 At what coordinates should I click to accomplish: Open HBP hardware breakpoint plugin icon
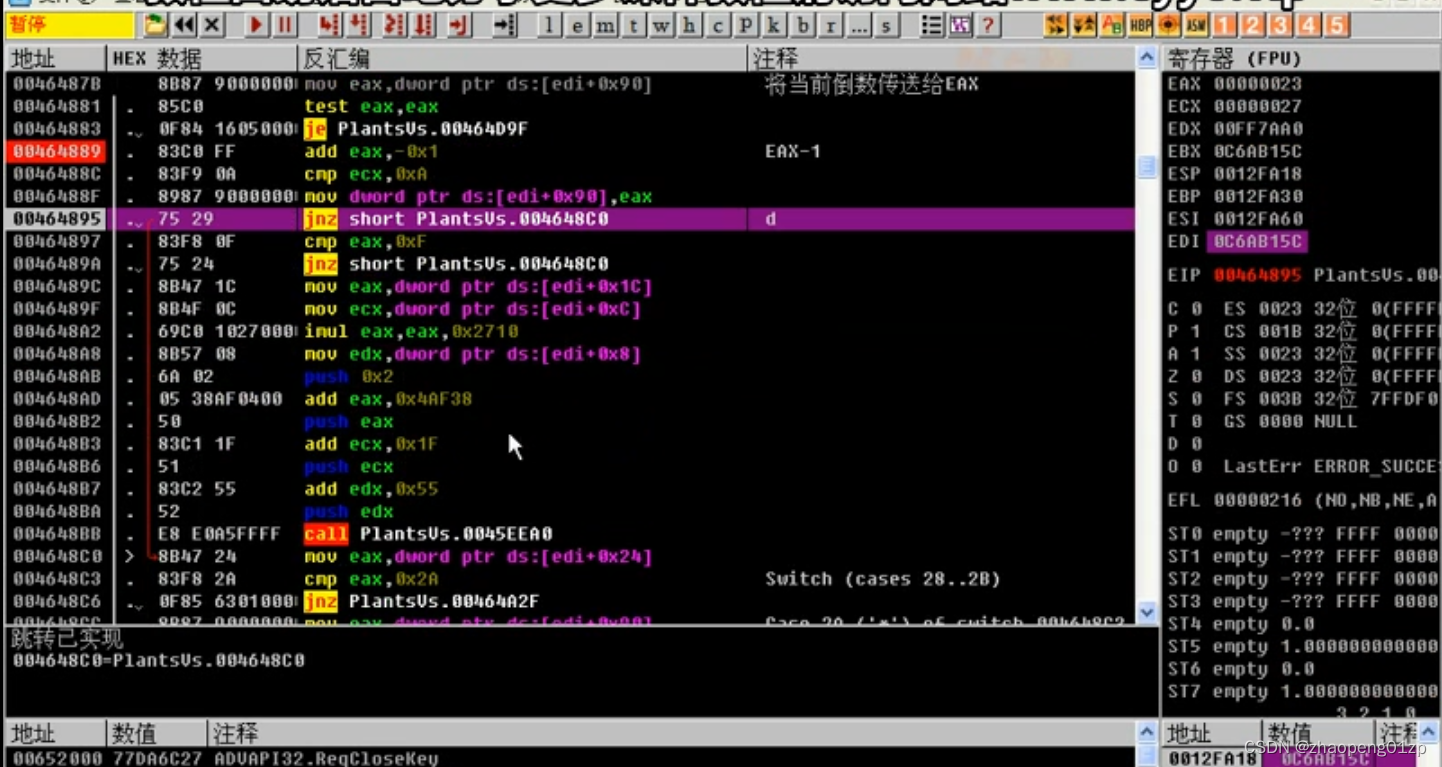point(1139,25)
